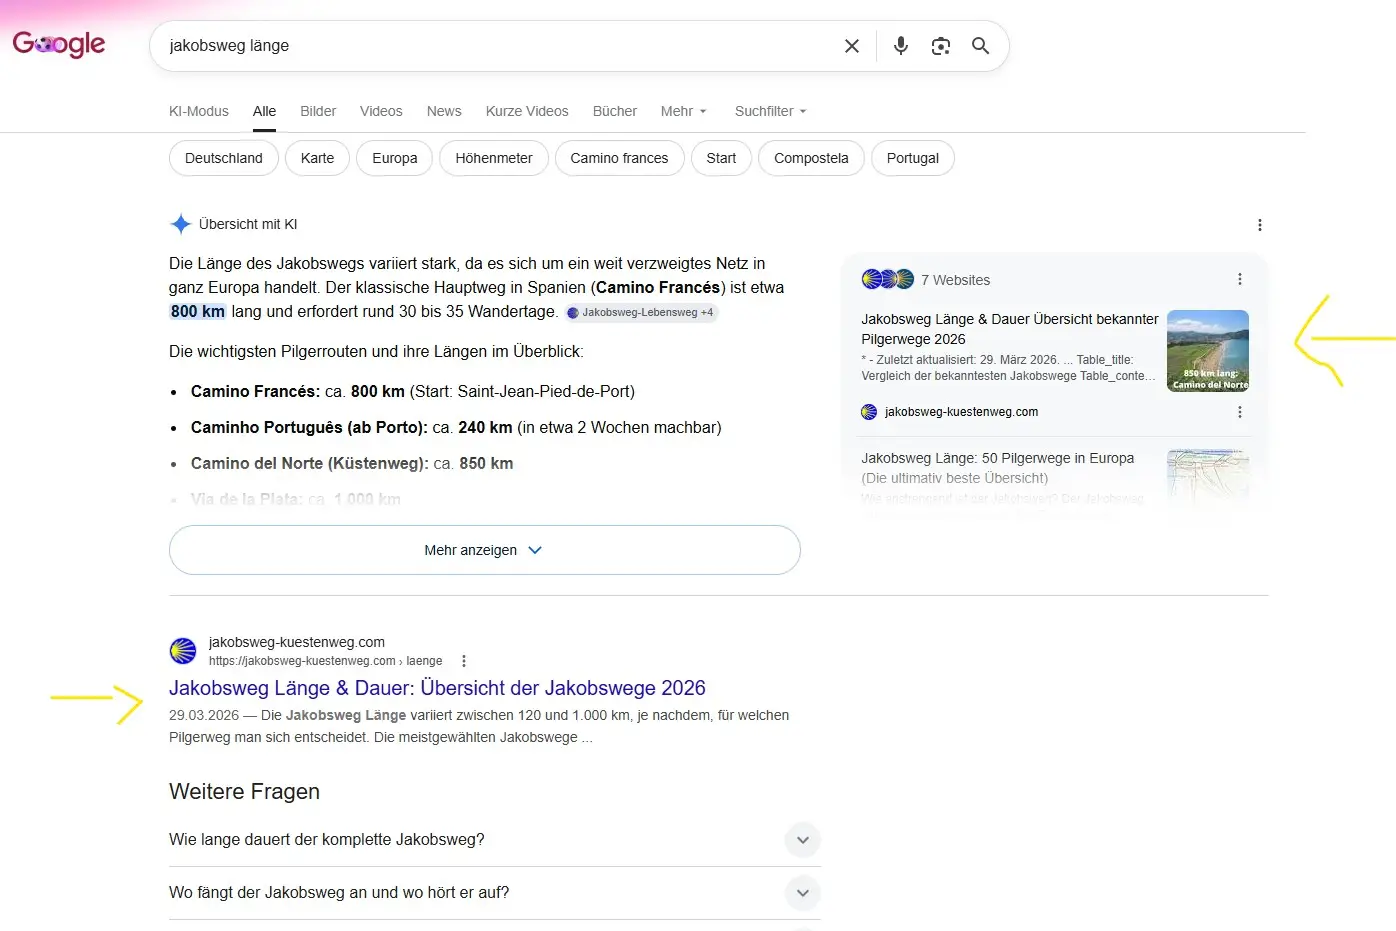The image size is (1396, 931).
Task: Select the Europa filter chip
Action: pos(395,158)
